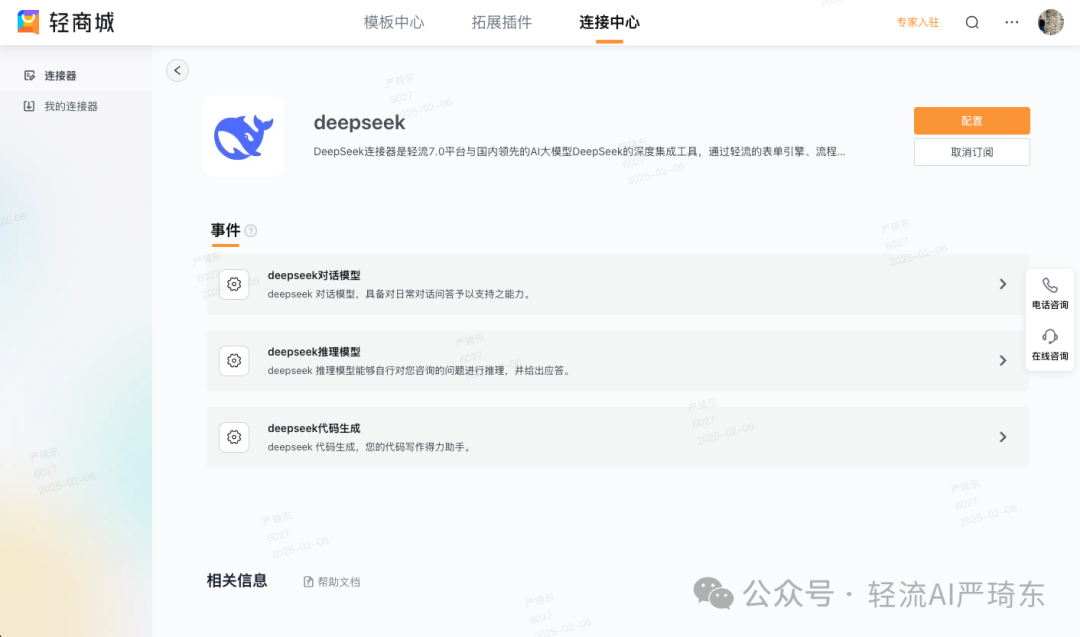The height and width of the screenshot is (637, 1080).
Task: Switch to the 模板中心 tab
Action: click(x=394, y=21)
